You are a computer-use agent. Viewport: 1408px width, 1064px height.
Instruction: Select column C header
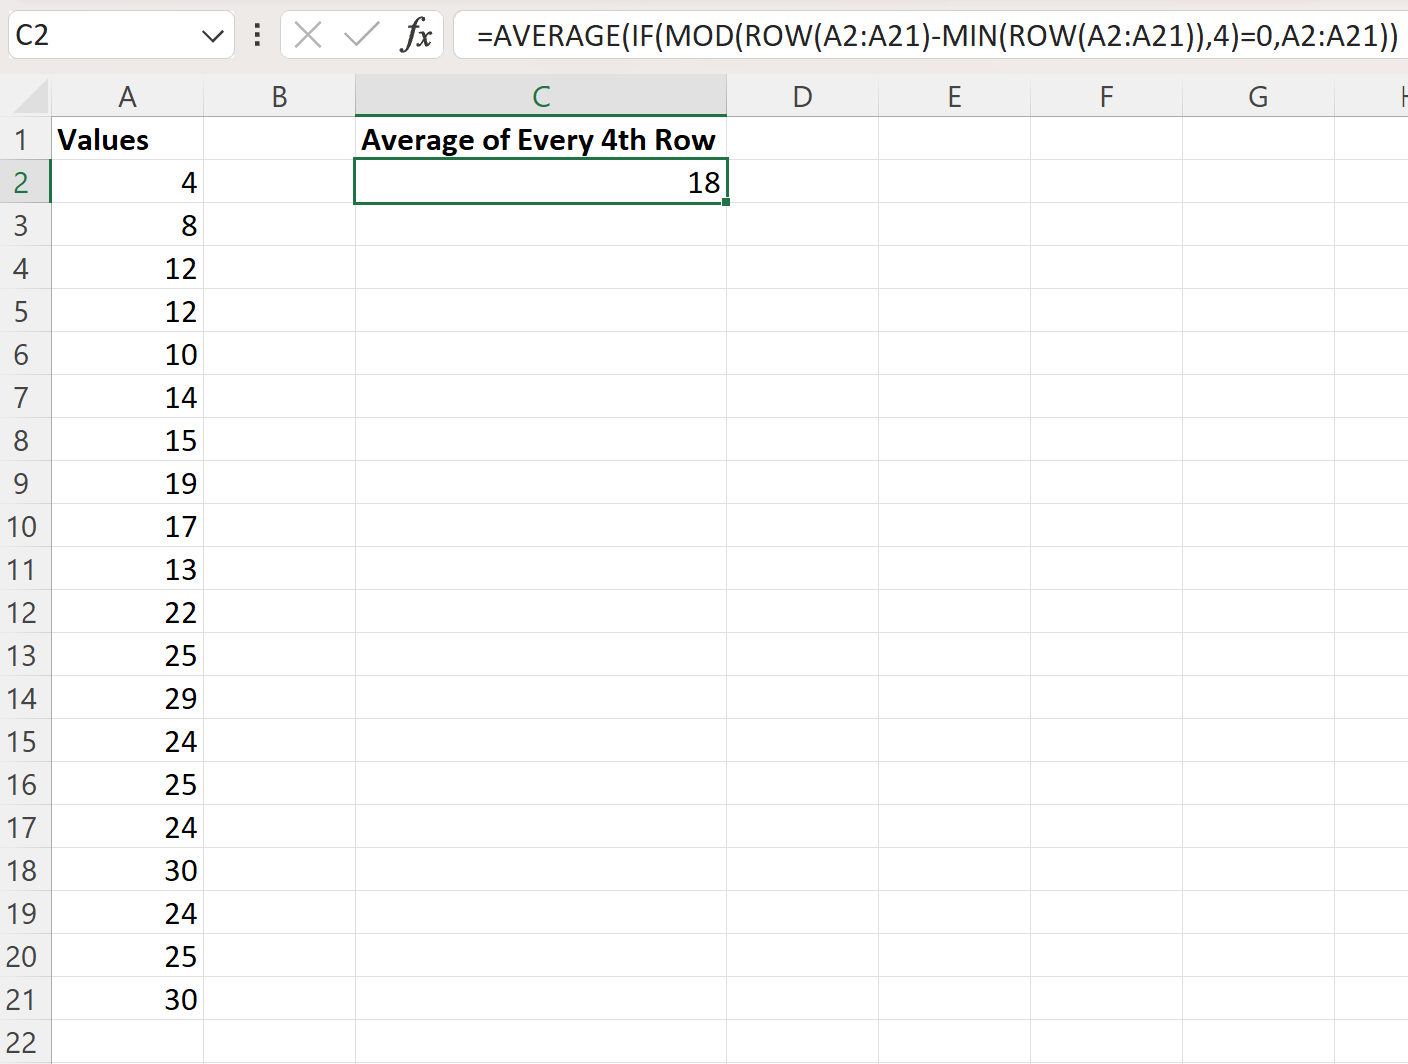tap(541, 95)
